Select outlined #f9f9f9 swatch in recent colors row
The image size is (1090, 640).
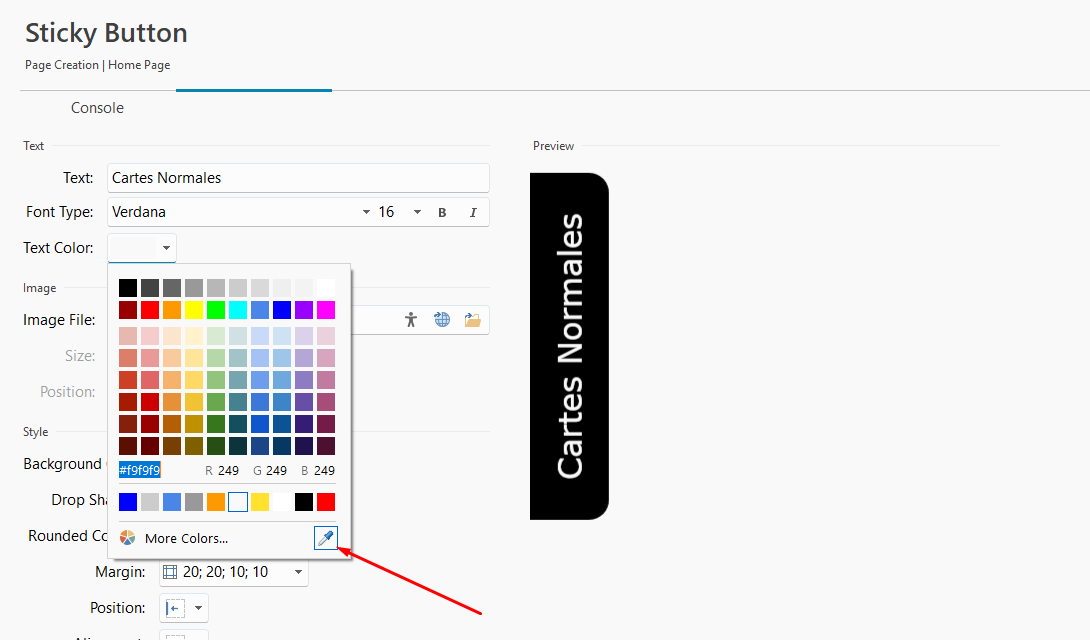[238, 502]
